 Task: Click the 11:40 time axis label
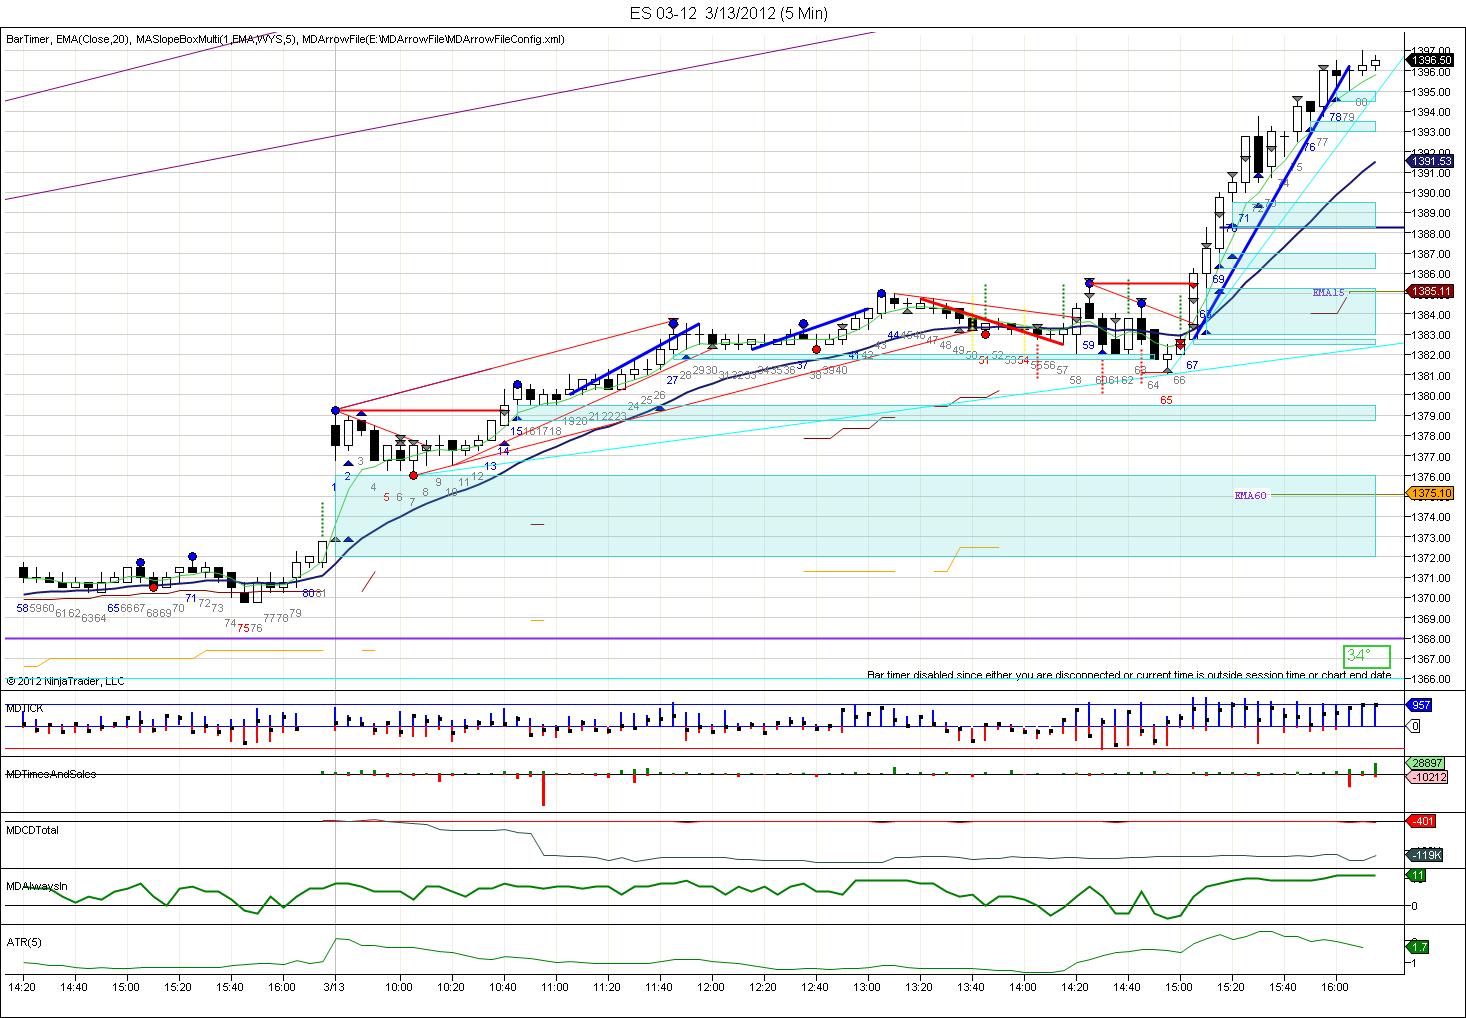[x=659, y=986]
